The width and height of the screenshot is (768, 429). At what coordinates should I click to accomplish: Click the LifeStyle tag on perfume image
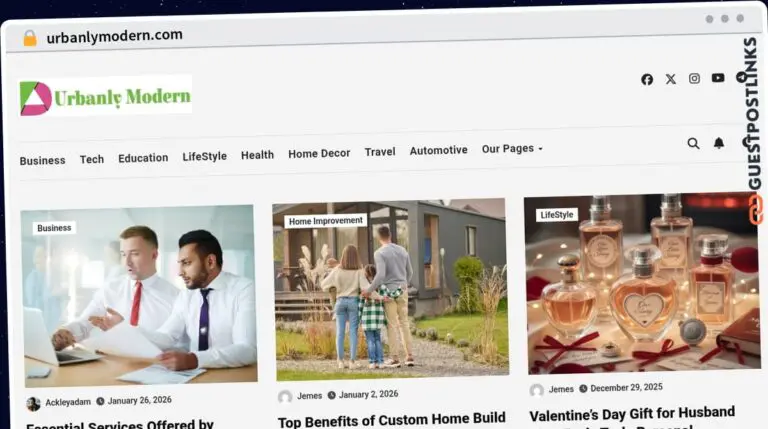[556, 215]
